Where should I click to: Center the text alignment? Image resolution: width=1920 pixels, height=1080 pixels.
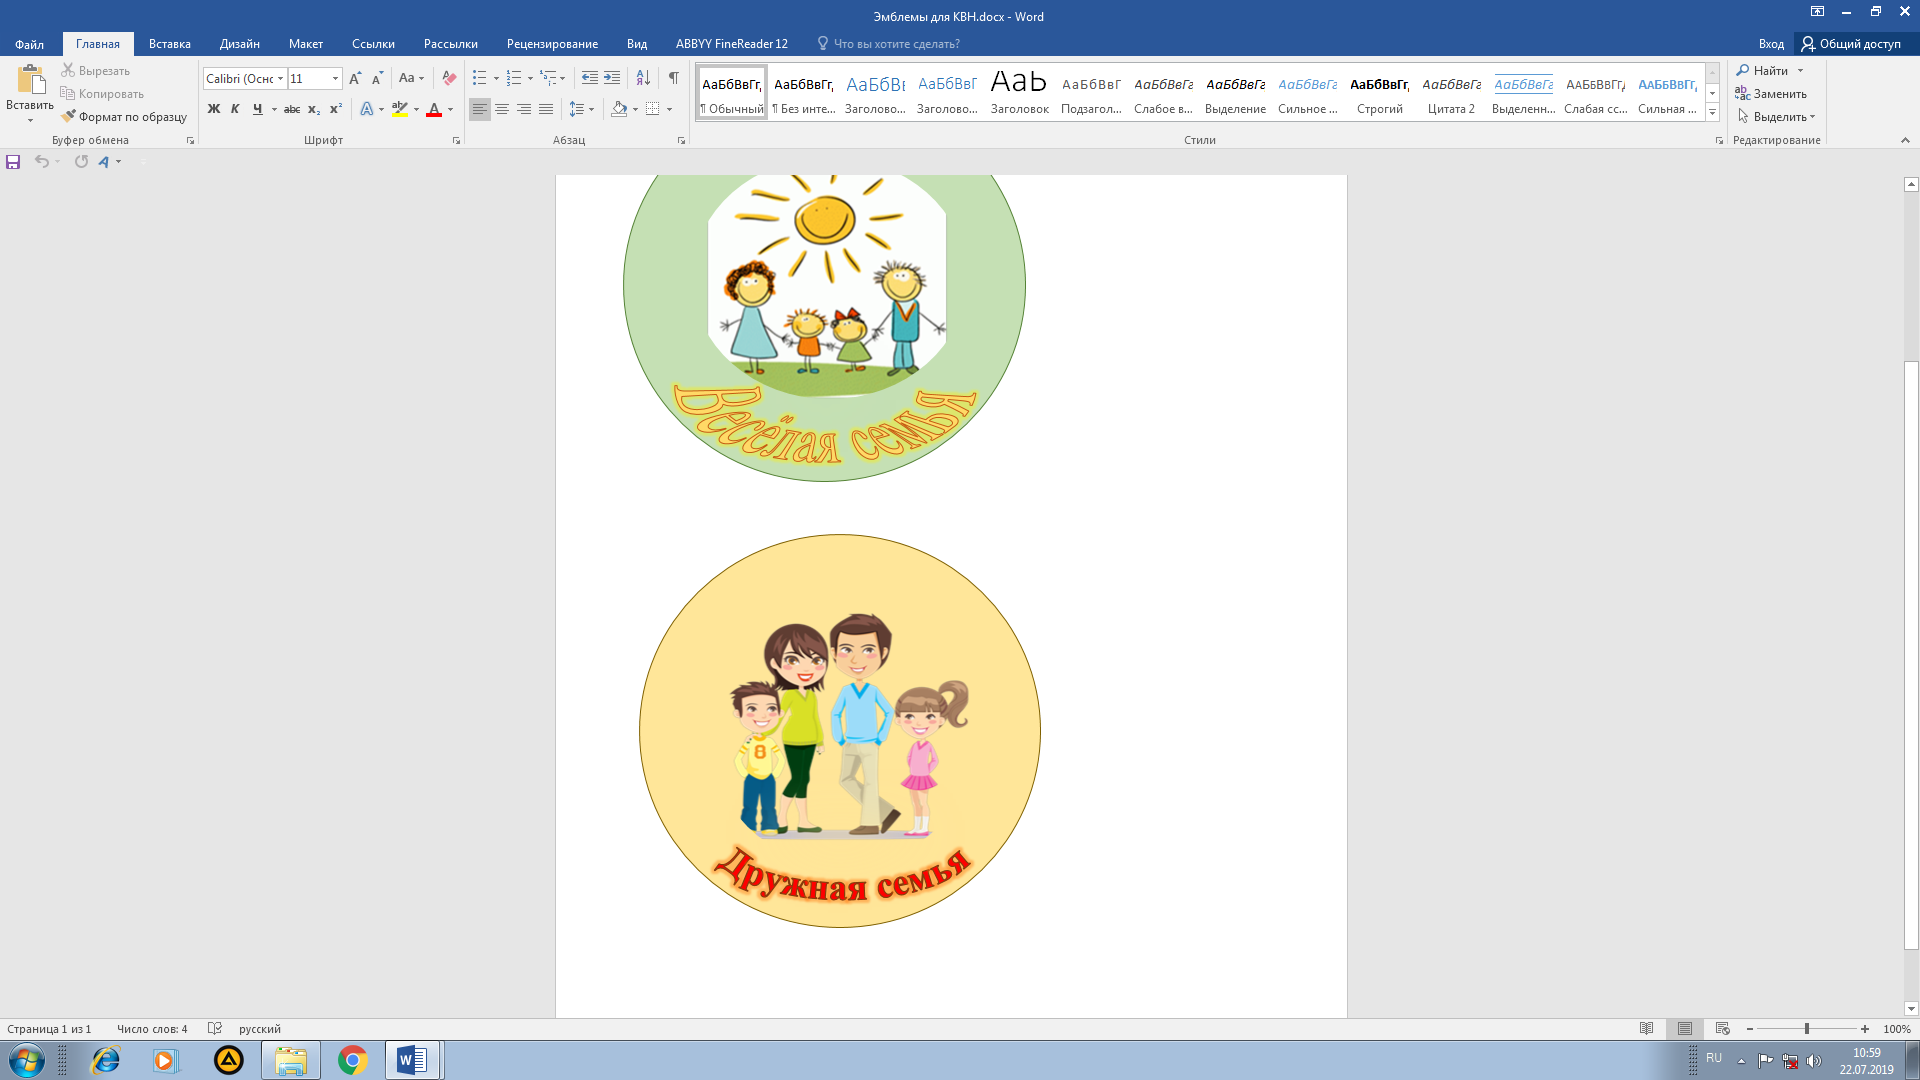click(502, 109)
